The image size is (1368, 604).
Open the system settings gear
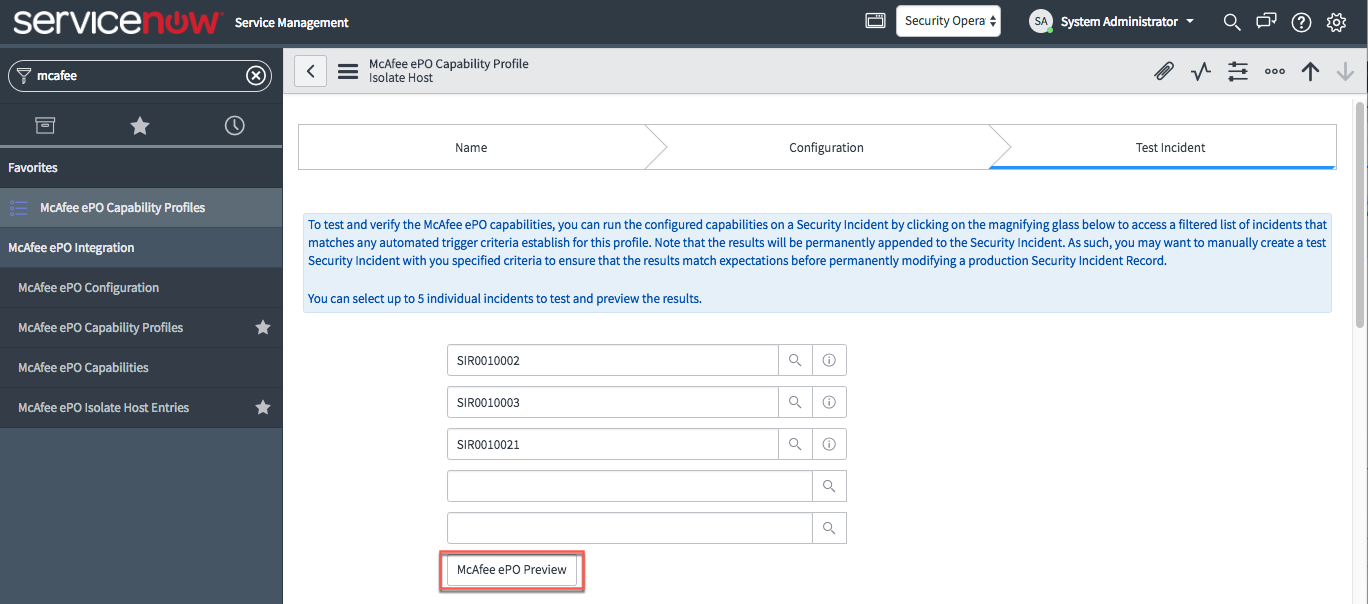point(1336,22)
